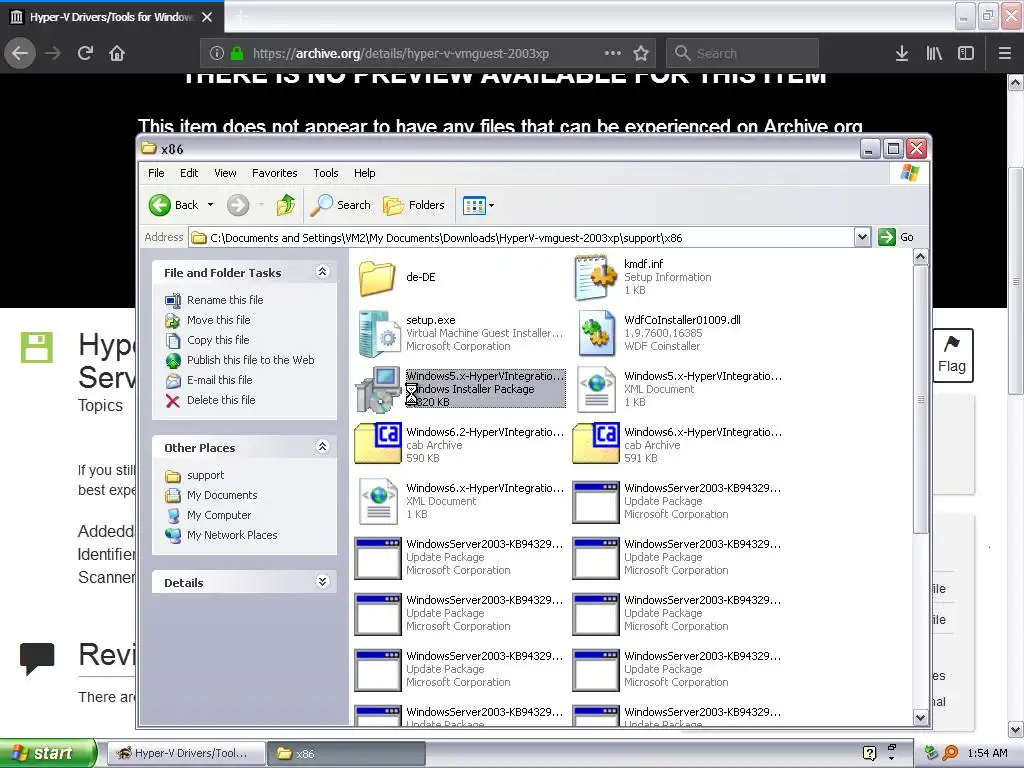Screen dimensions: 1024x768
Task: Close the Hyper-V Drivers browser tab
Action: click(207, 17)
